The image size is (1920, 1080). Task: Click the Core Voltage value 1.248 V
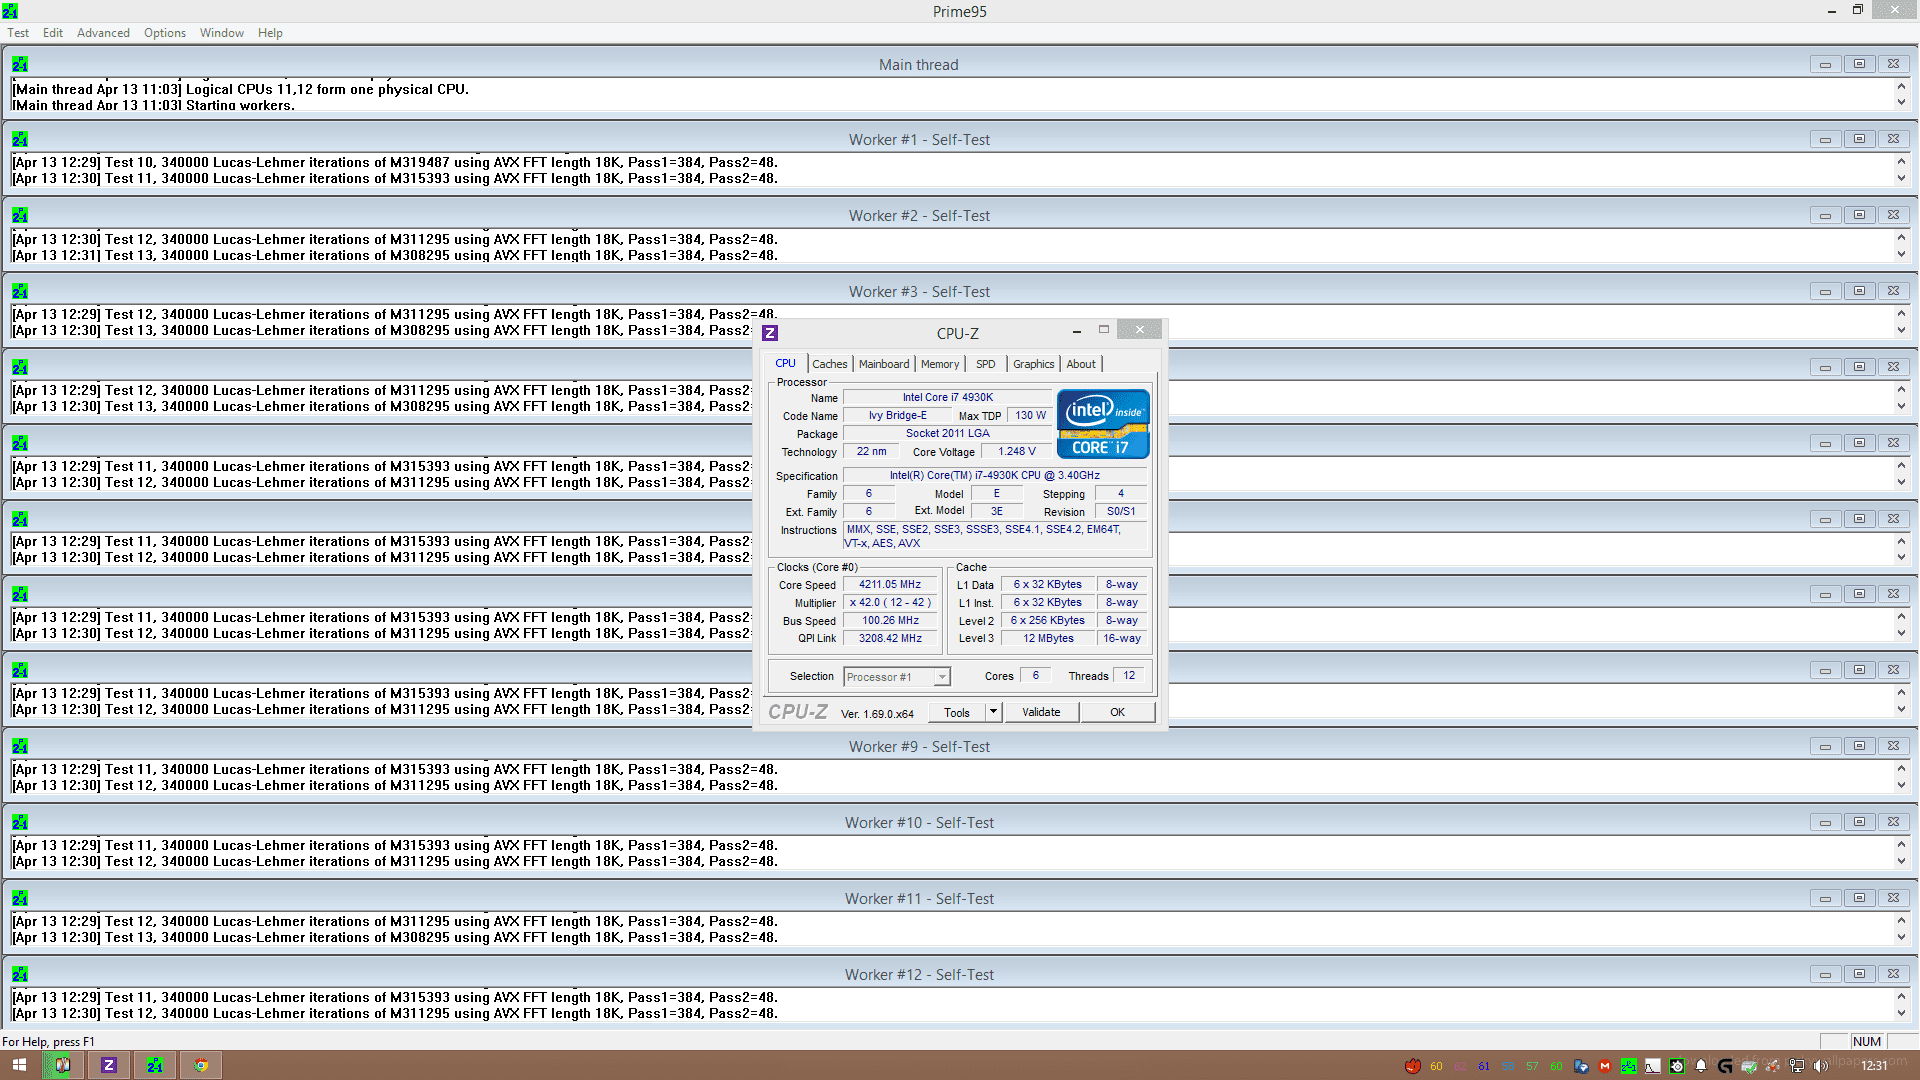tap(1017, 452)
